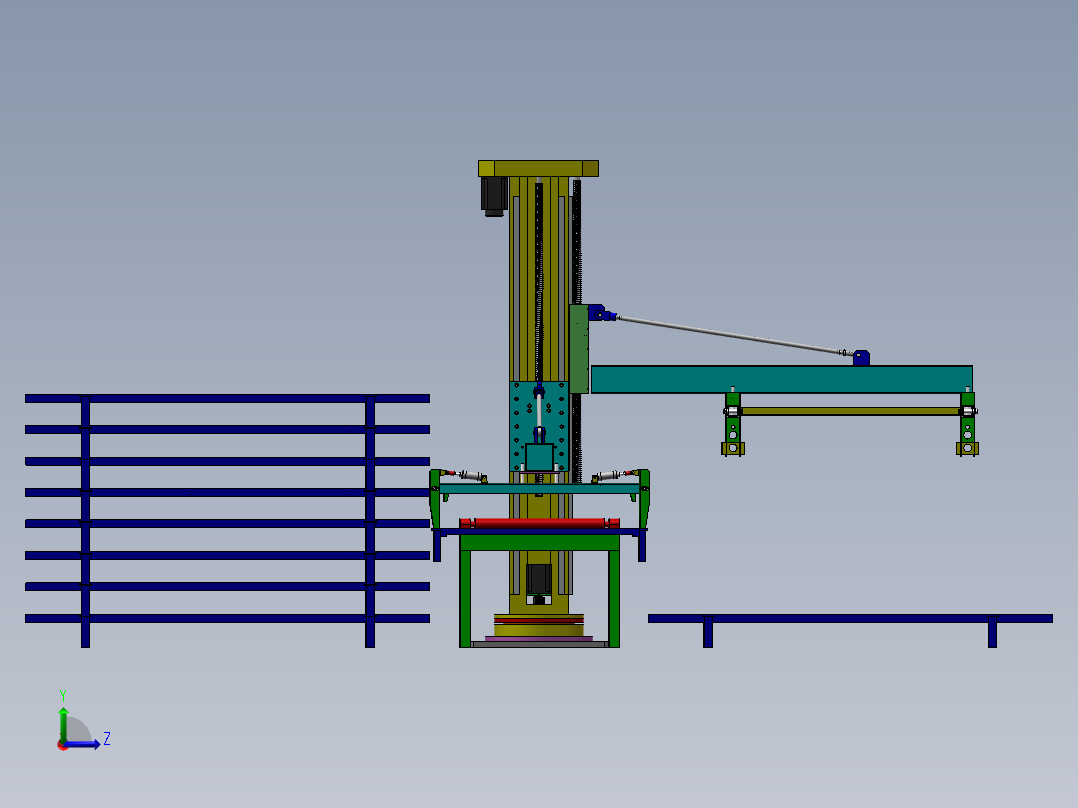Select the right green gripper claw
Image resolution: width=1078 pixels, height=808 pixels.
pyautogui.click(x=644, y=500)
